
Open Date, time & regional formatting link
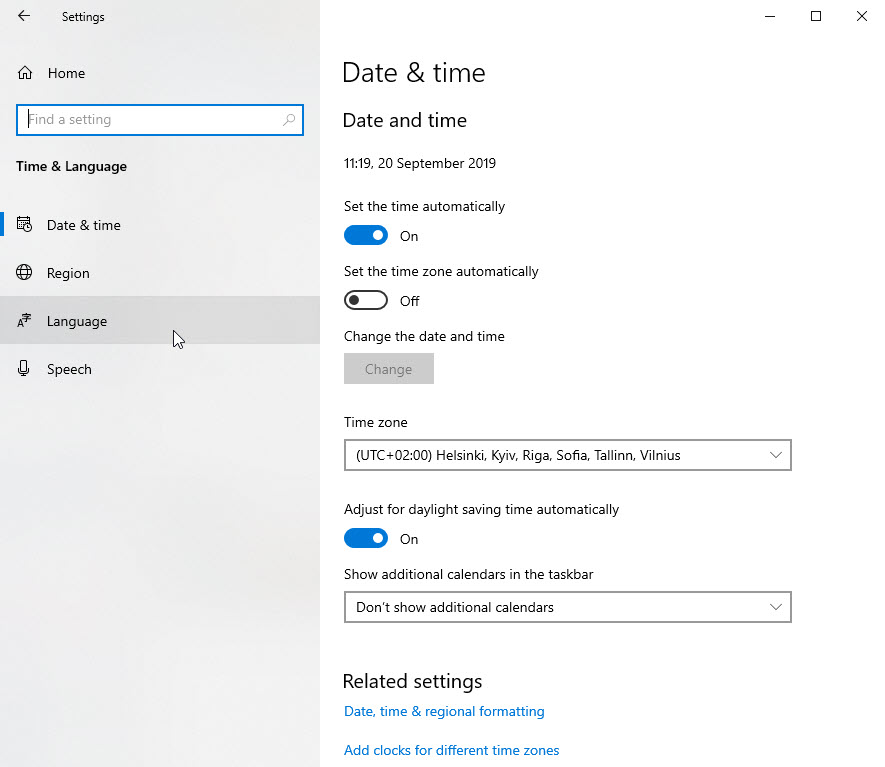click(x=444, y=712)
